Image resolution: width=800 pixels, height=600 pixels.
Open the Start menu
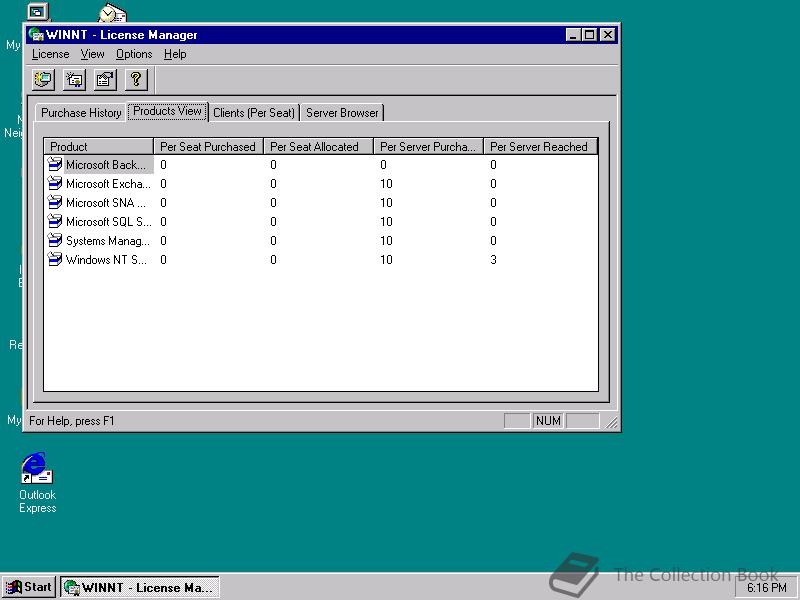coord(29,587)
